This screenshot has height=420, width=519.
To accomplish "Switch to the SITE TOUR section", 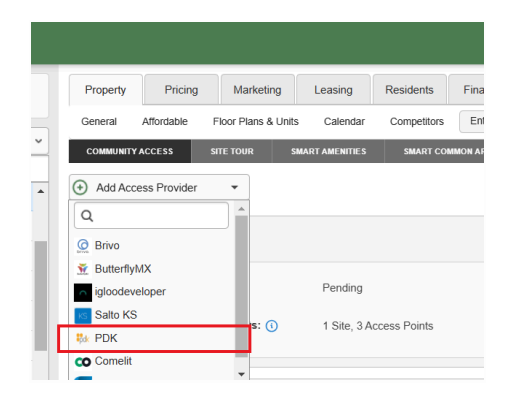I will click(x=232, y=151).
